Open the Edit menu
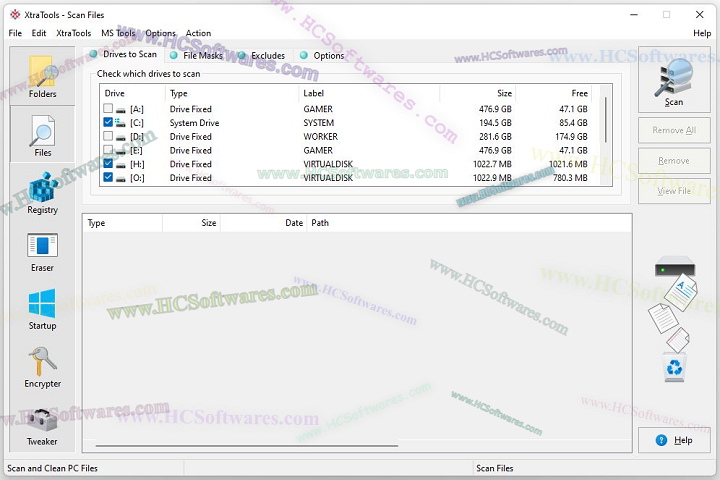This screenshot has height=480, width=720. [x=39, y=33]
